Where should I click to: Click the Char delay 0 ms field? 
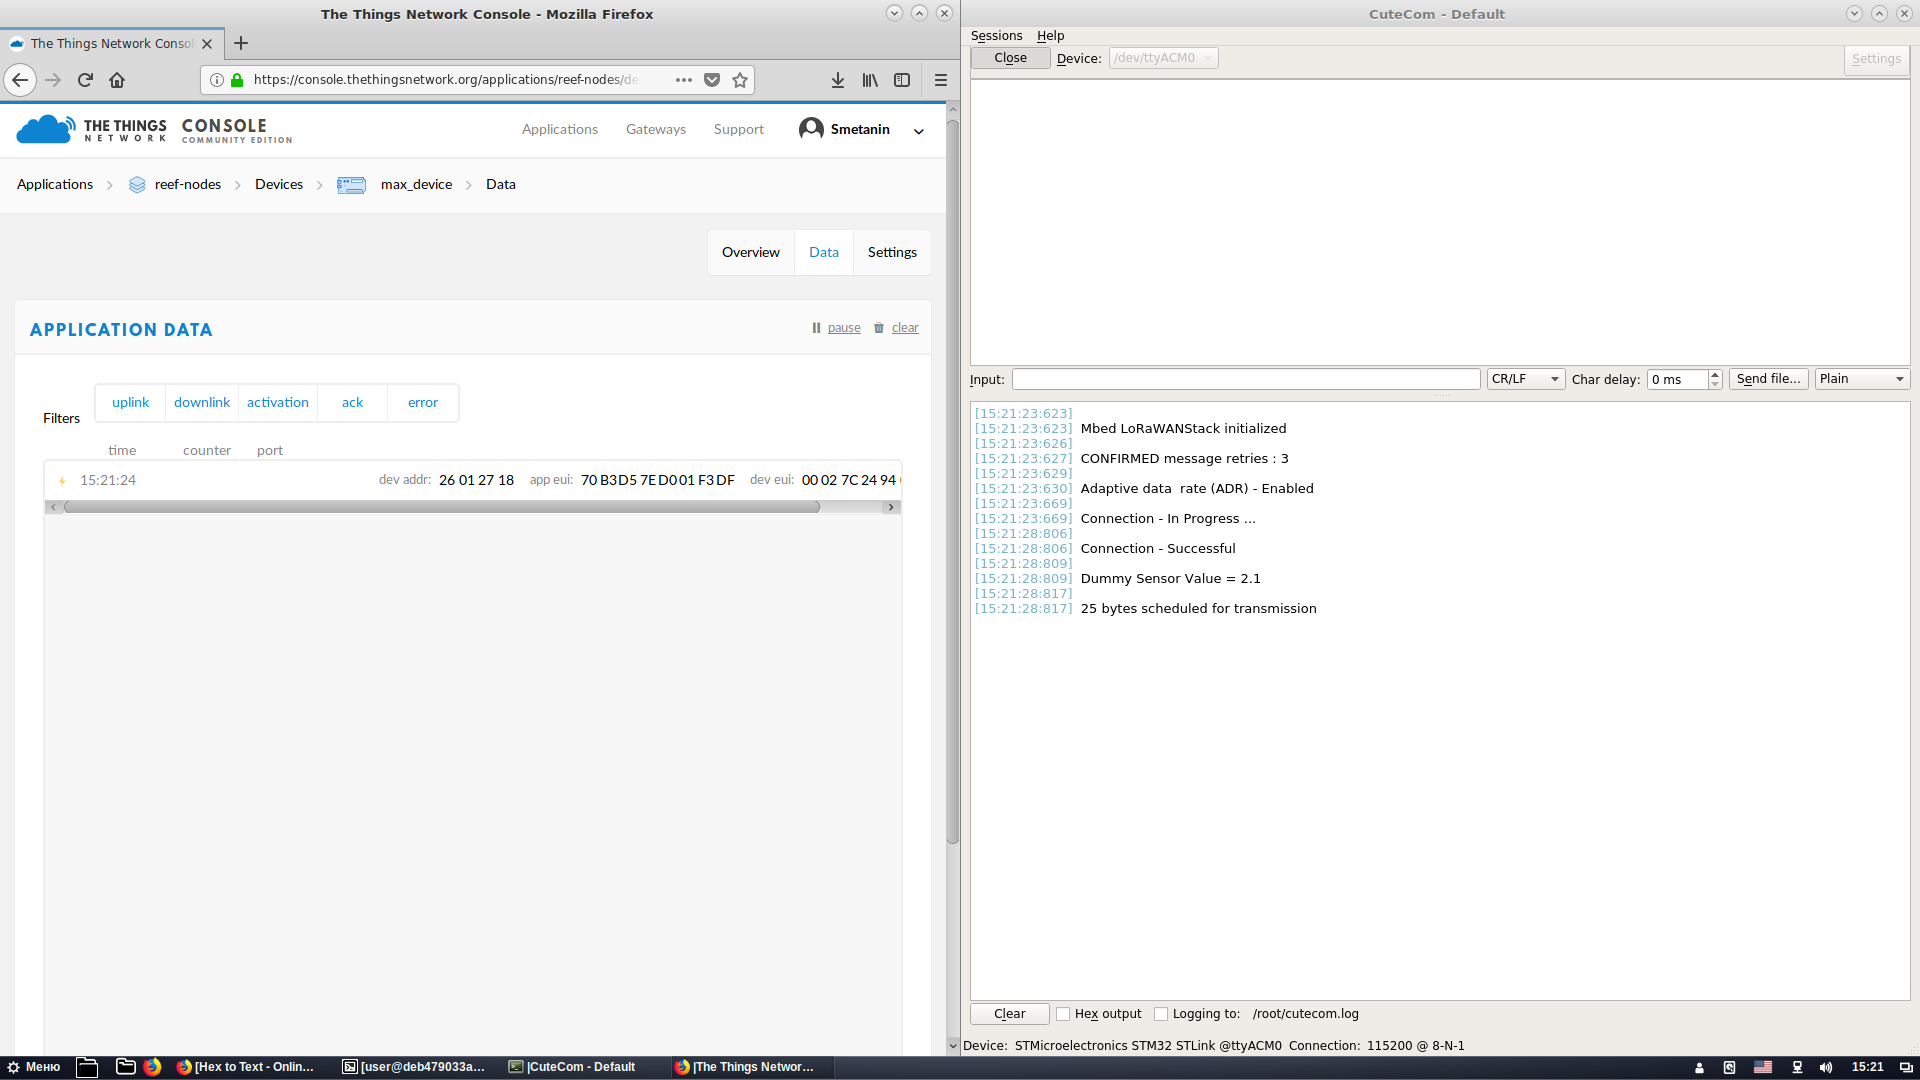(x=1677, y=380)
